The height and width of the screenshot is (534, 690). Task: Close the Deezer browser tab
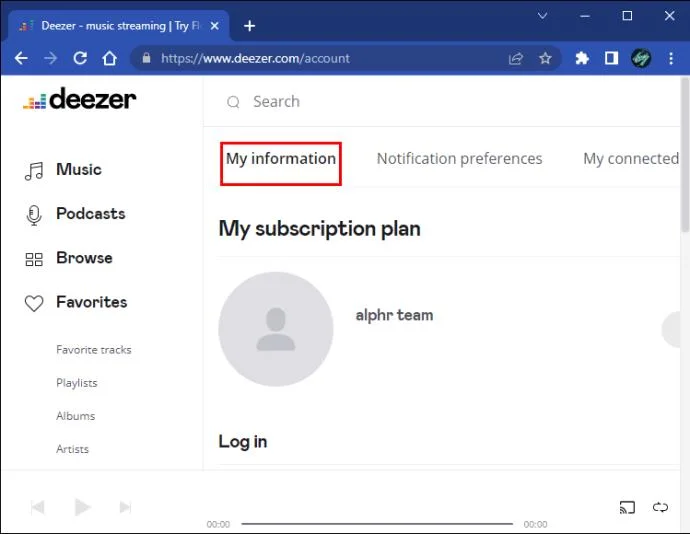coord(215,26)
